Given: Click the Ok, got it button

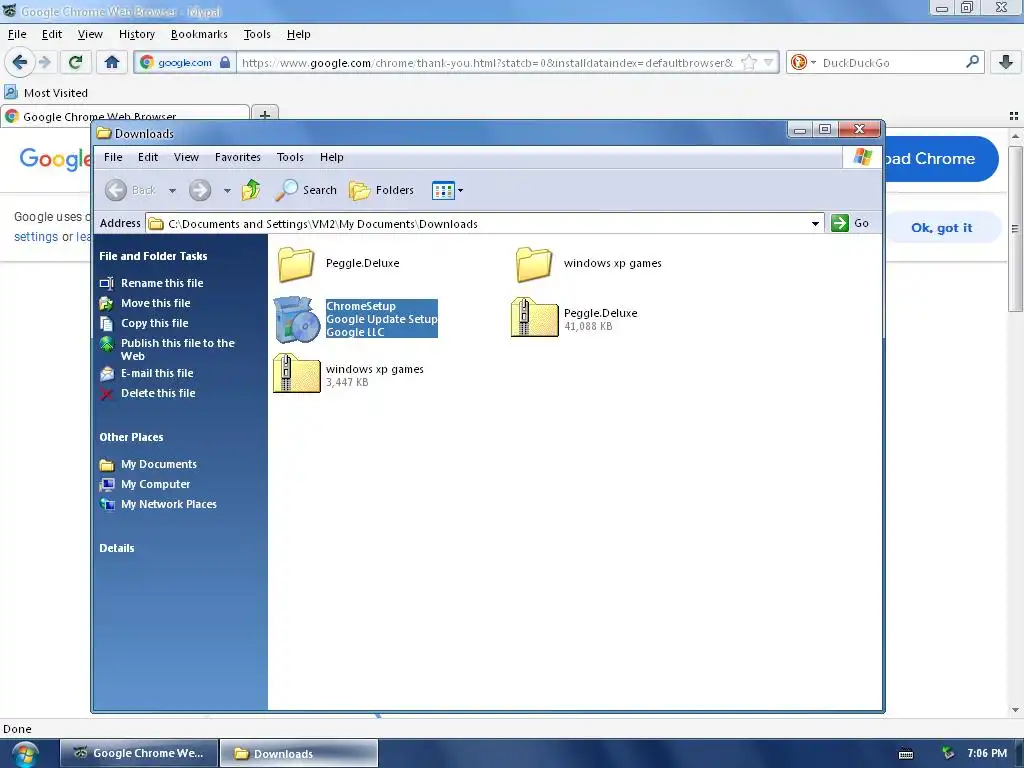Looking at the screenshot, I should point(942,227).
